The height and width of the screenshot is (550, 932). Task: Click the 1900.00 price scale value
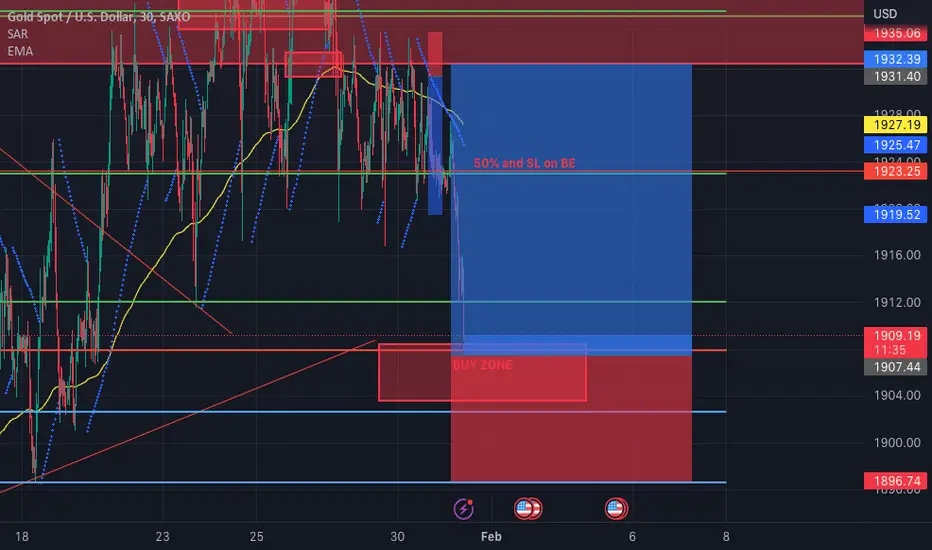[x=896, y=443]
